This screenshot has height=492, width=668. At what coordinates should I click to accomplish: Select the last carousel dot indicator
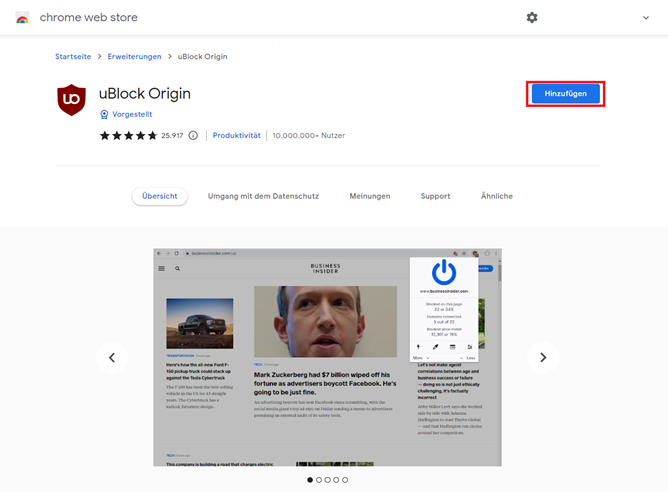click(x=345, y=480)
